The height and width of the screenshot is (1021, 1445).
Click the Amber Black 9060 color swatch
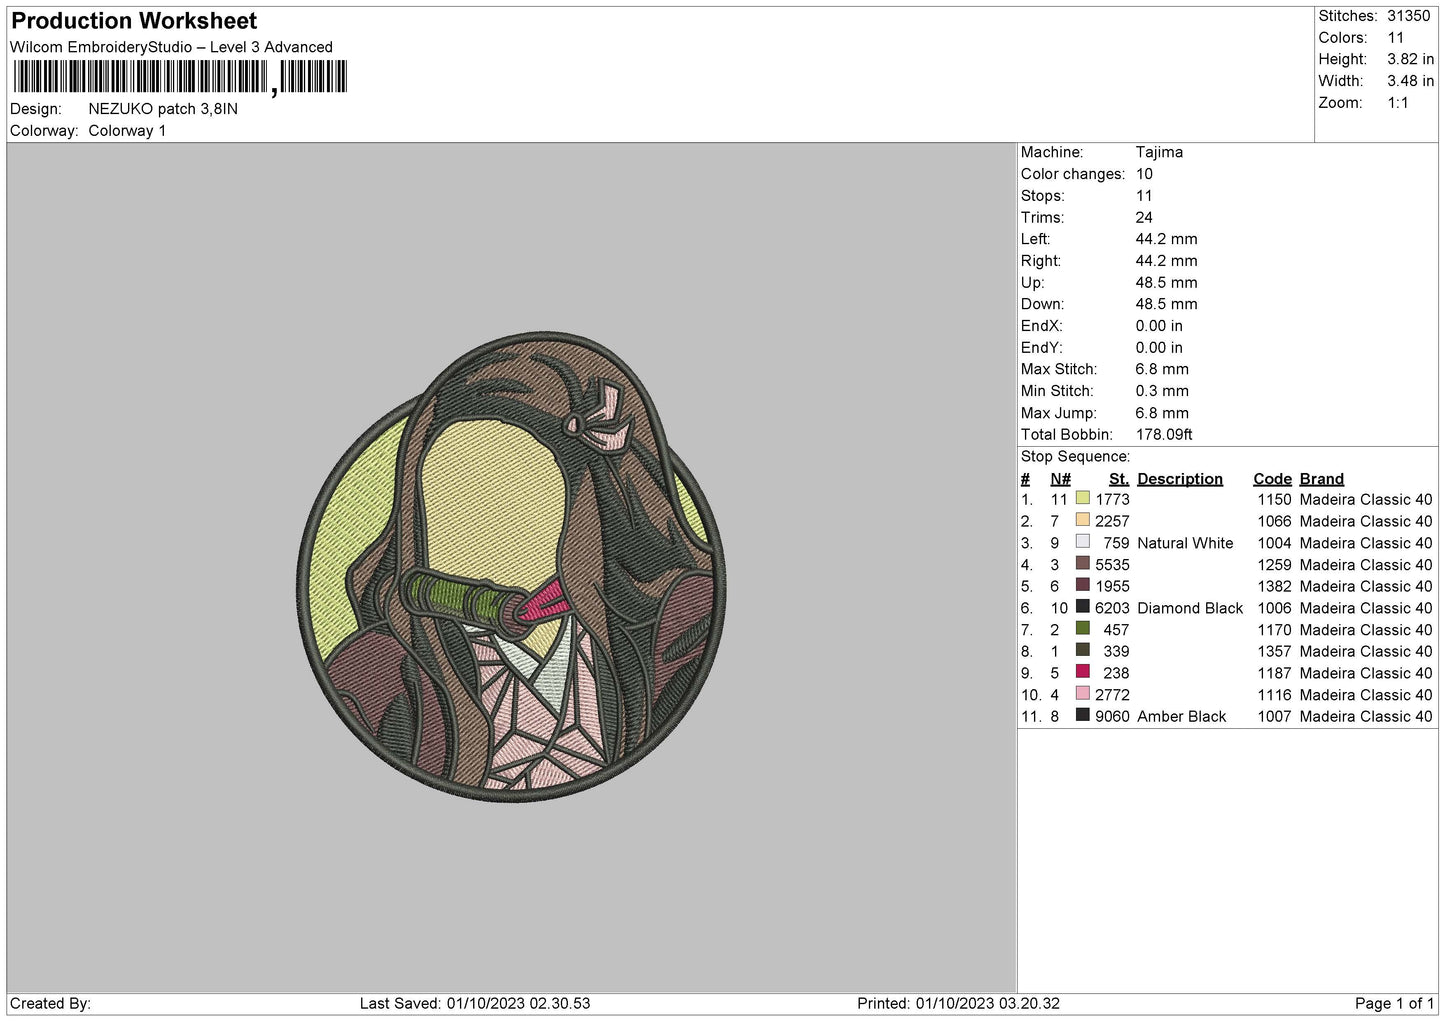(1082, 715)
